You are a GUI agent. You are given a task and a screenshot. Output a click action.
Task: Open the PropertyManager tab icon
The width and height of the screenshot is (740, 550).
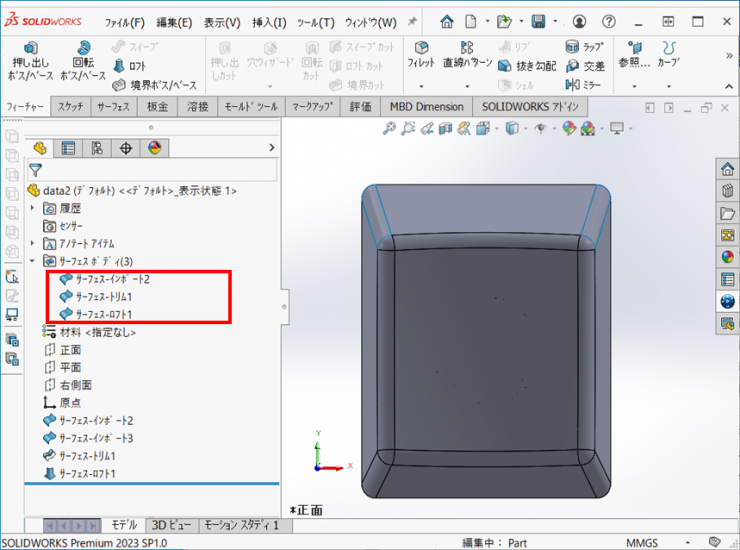point(68,148)
